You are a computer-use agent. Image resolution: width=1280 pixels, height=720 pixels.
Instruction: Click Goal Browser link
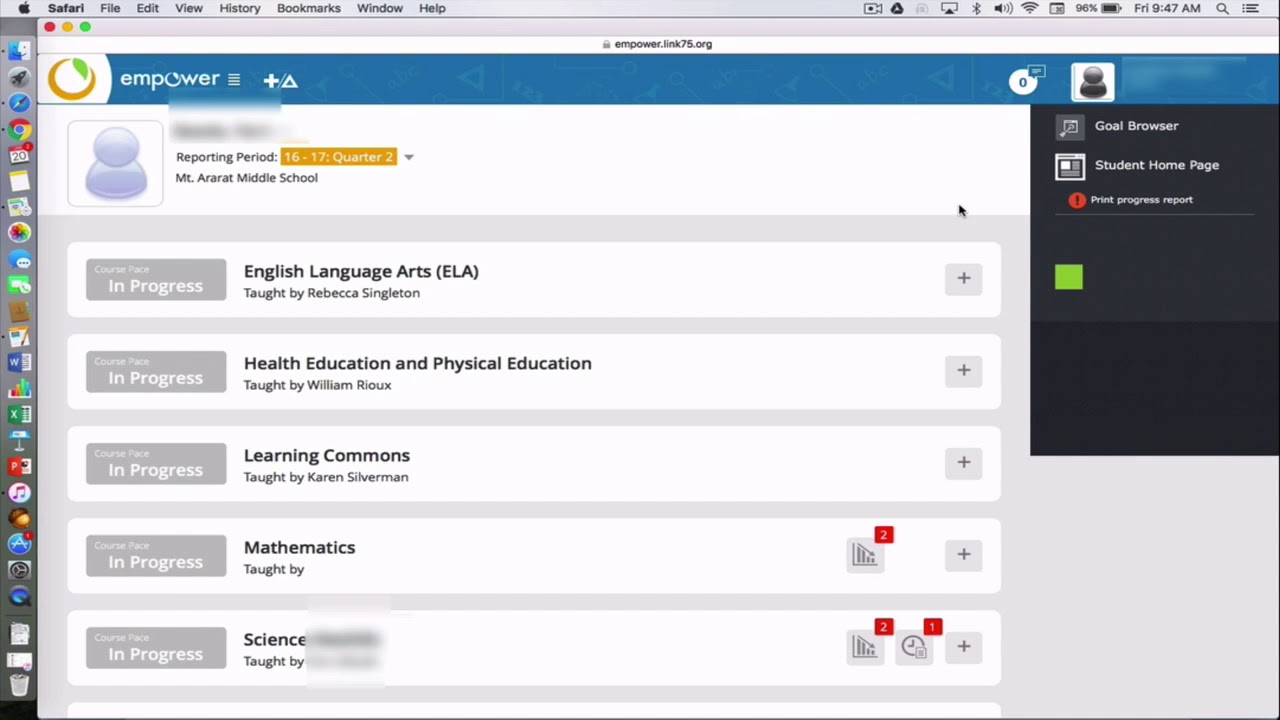pos(1136,126)
